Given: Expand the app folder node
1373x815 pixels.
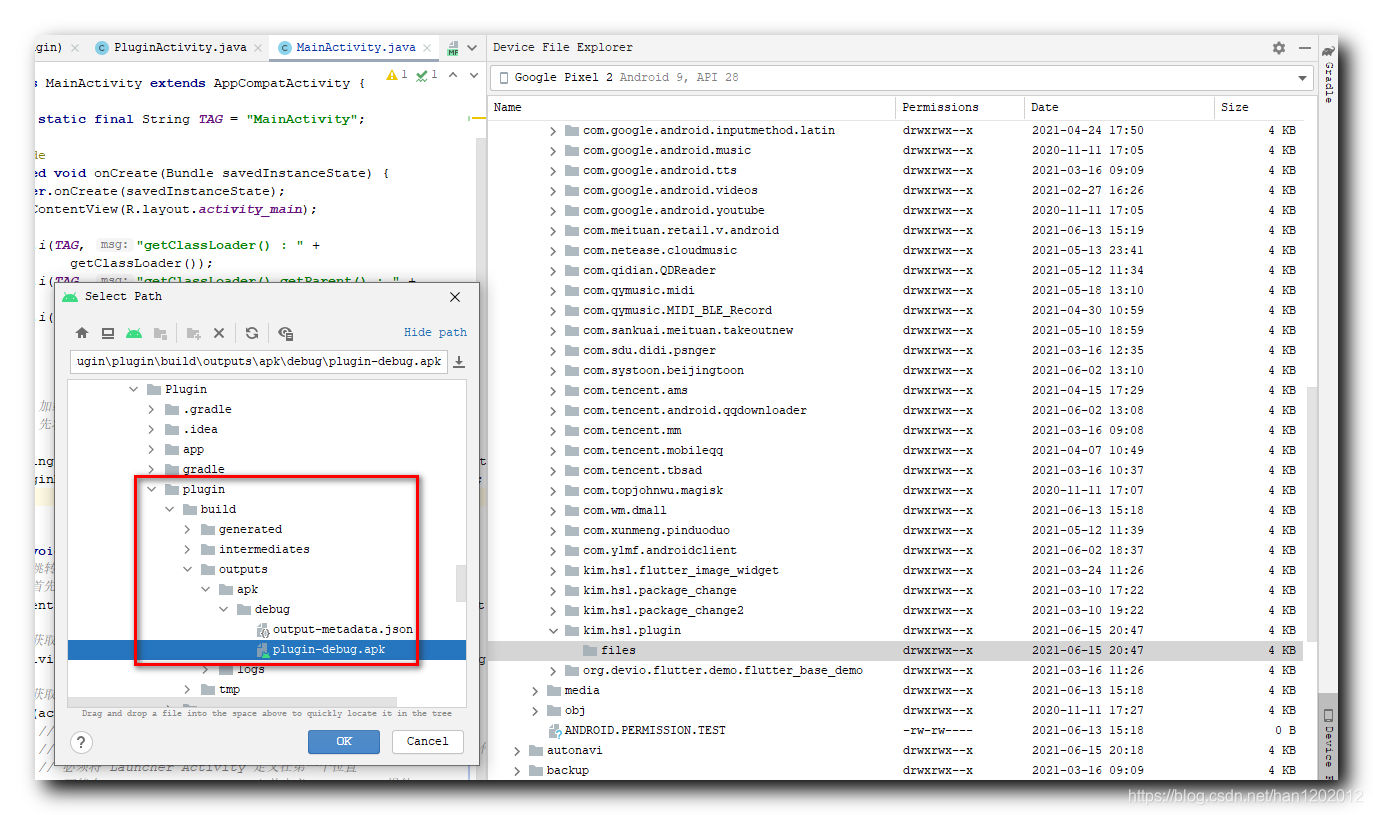Looking at the screenshot, I should pyautogui.click(x=152, y=449).
